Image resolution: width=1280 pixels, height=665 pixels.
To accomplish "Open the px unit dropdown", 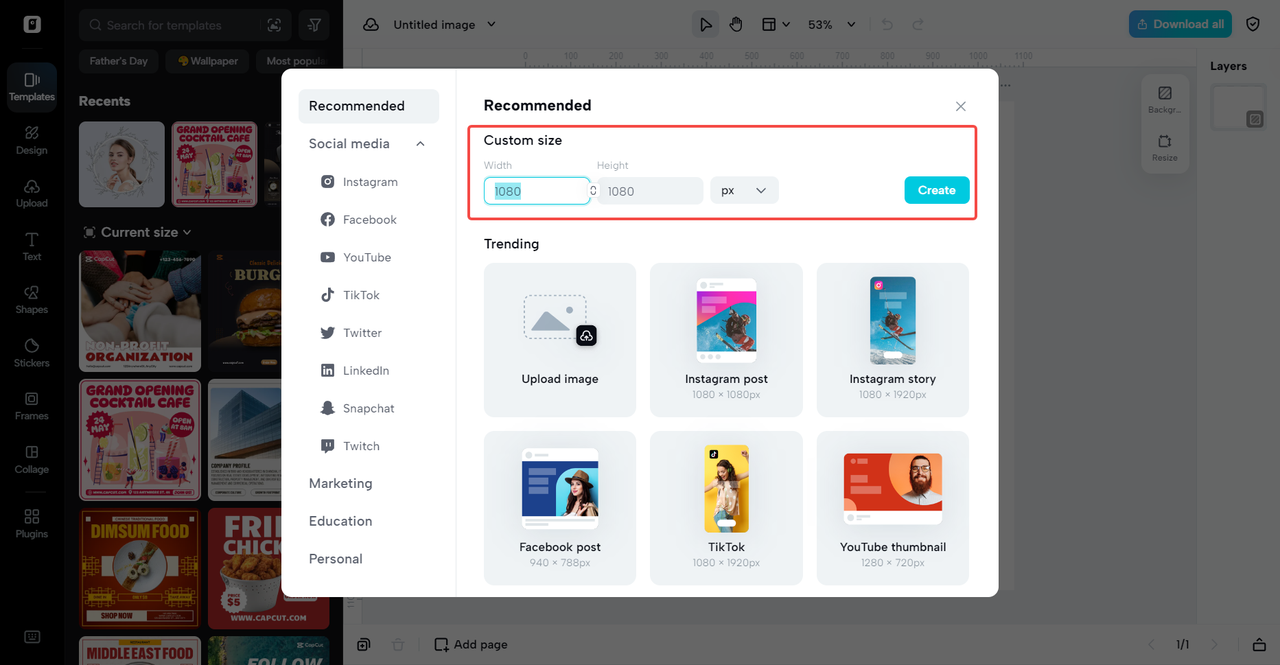I will [x=744, y=190].
